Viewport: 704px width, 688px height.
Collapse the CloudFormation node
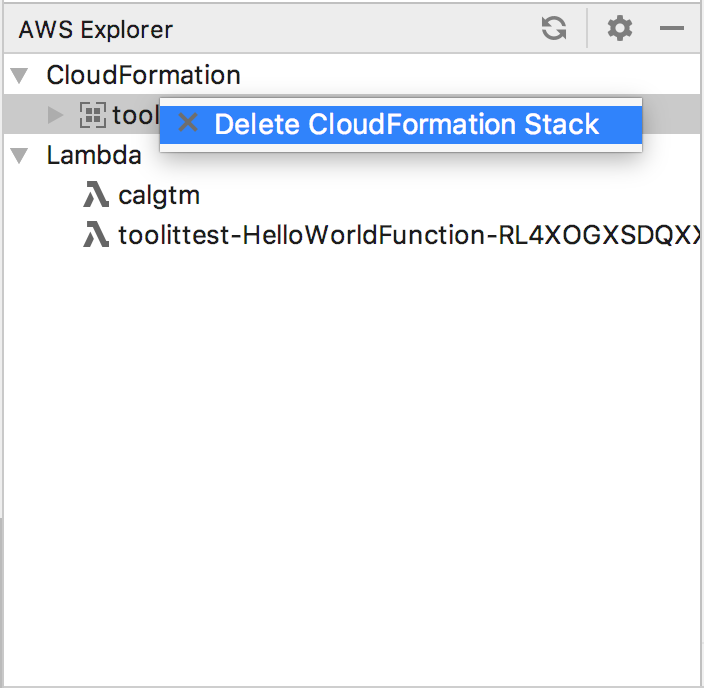point(19,75)
